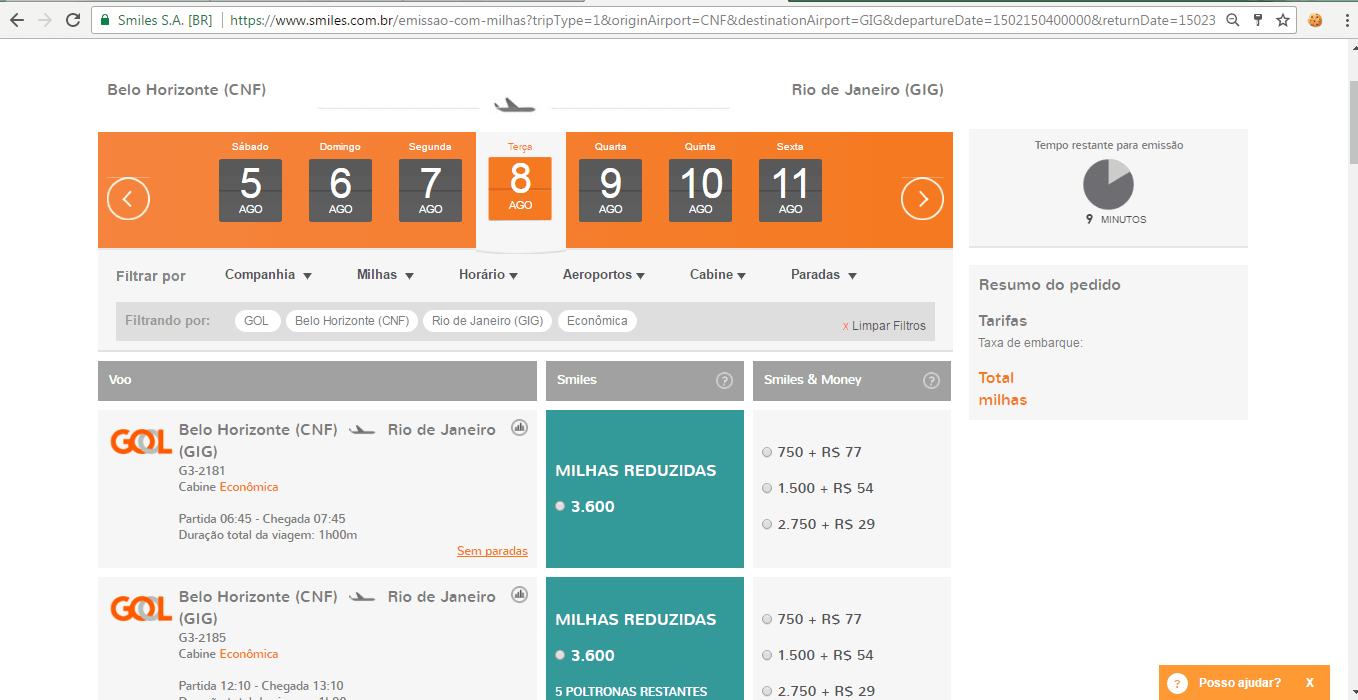Select 2.750 + R$ 29 for G3-2185
The image size is (1358, 700).
pyautogui.click(x=767, y=691)
